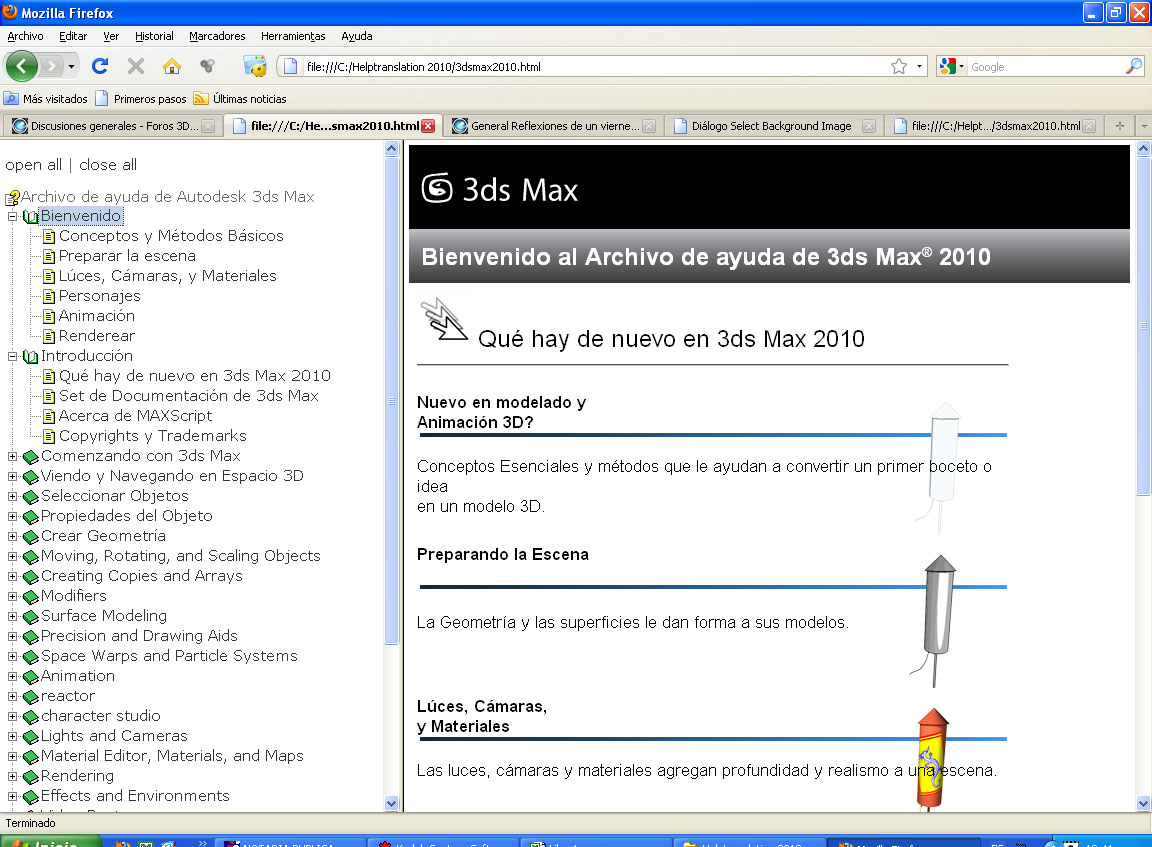
Task: Click the Stop loading X icon
Action: click(x=136, y=66)
